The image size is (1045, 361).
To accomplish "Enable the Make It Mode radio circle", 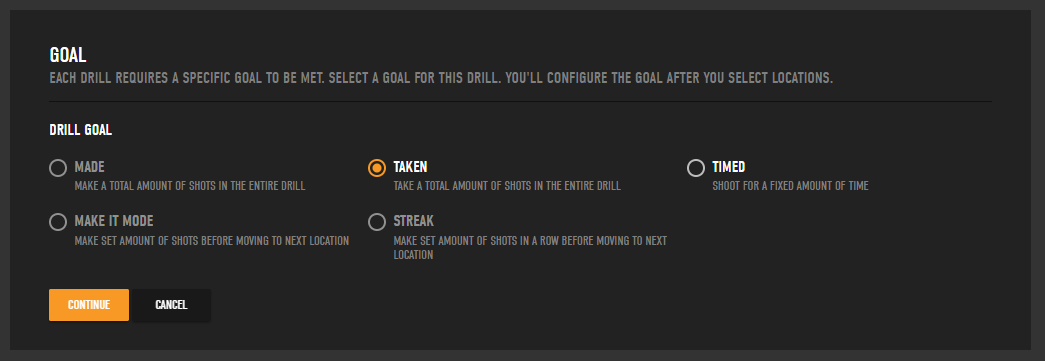I will [x=58, y=222].
